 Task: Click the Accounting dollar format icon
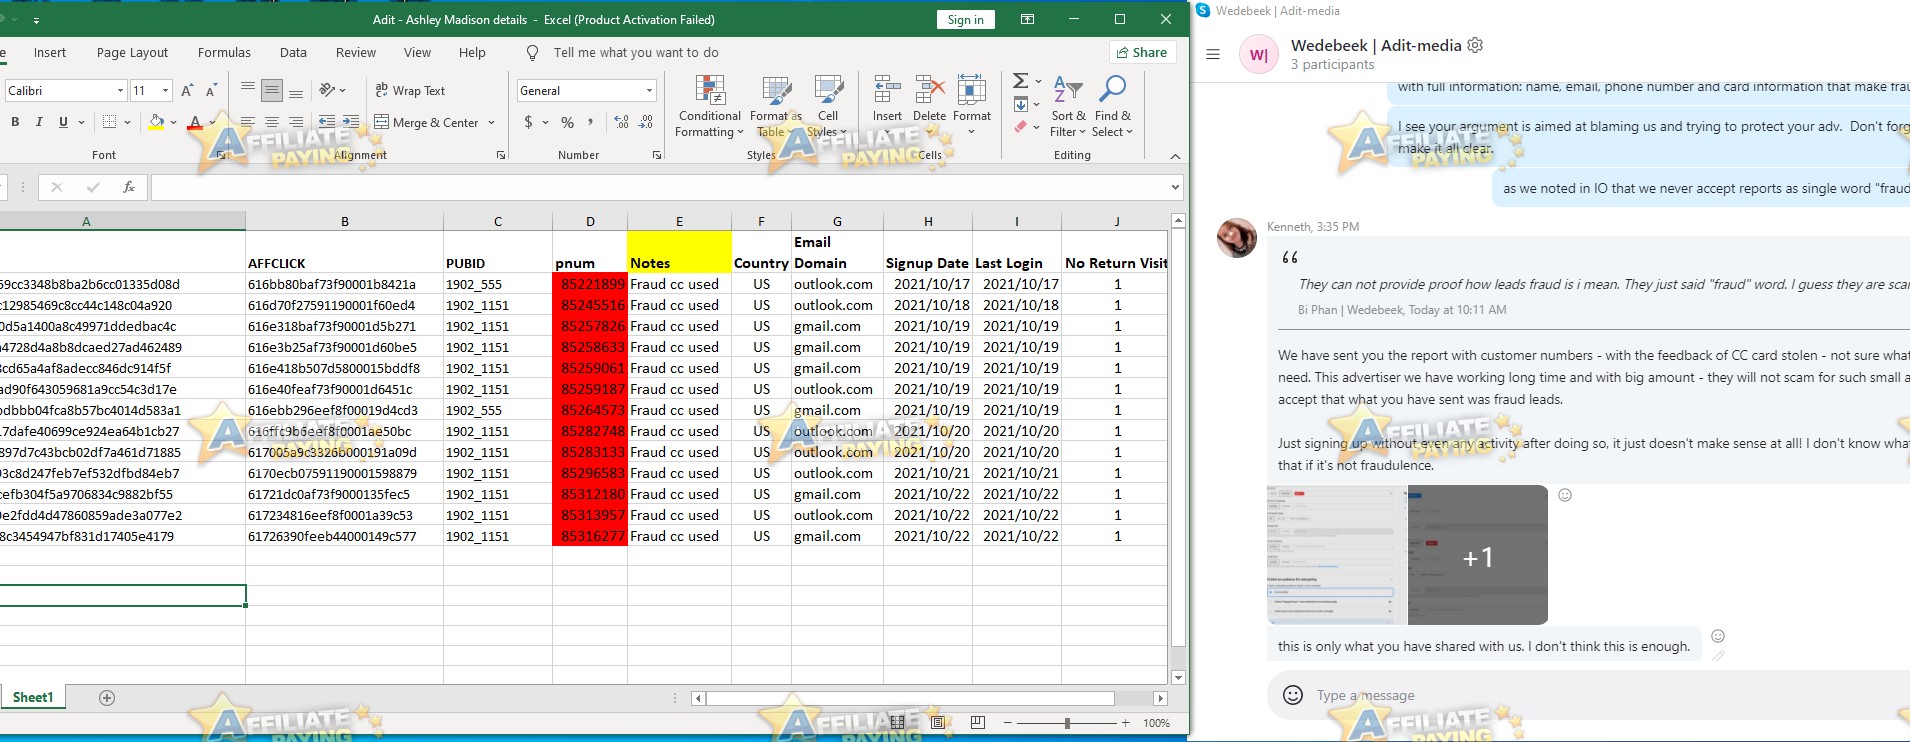tap(528, 122)
